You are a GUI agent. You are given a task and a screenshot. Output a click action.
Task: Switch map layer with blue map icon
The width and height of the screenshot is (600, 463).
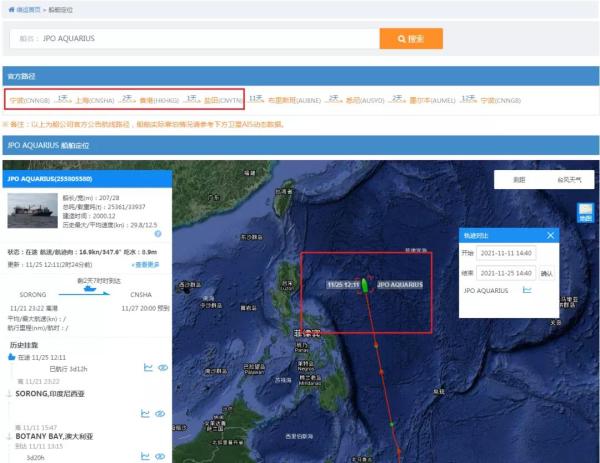coord(585,212)
